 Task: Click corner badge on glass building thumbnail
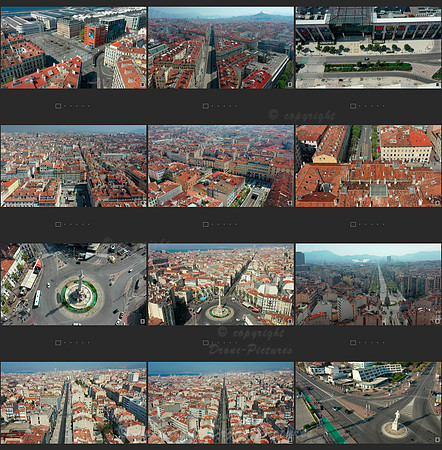pos(437,84)
